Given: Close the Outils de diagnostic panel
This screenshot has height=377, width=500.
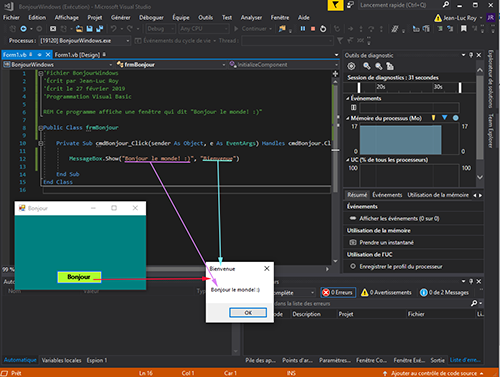Looking at the screenshot, I should coord(479,55).
